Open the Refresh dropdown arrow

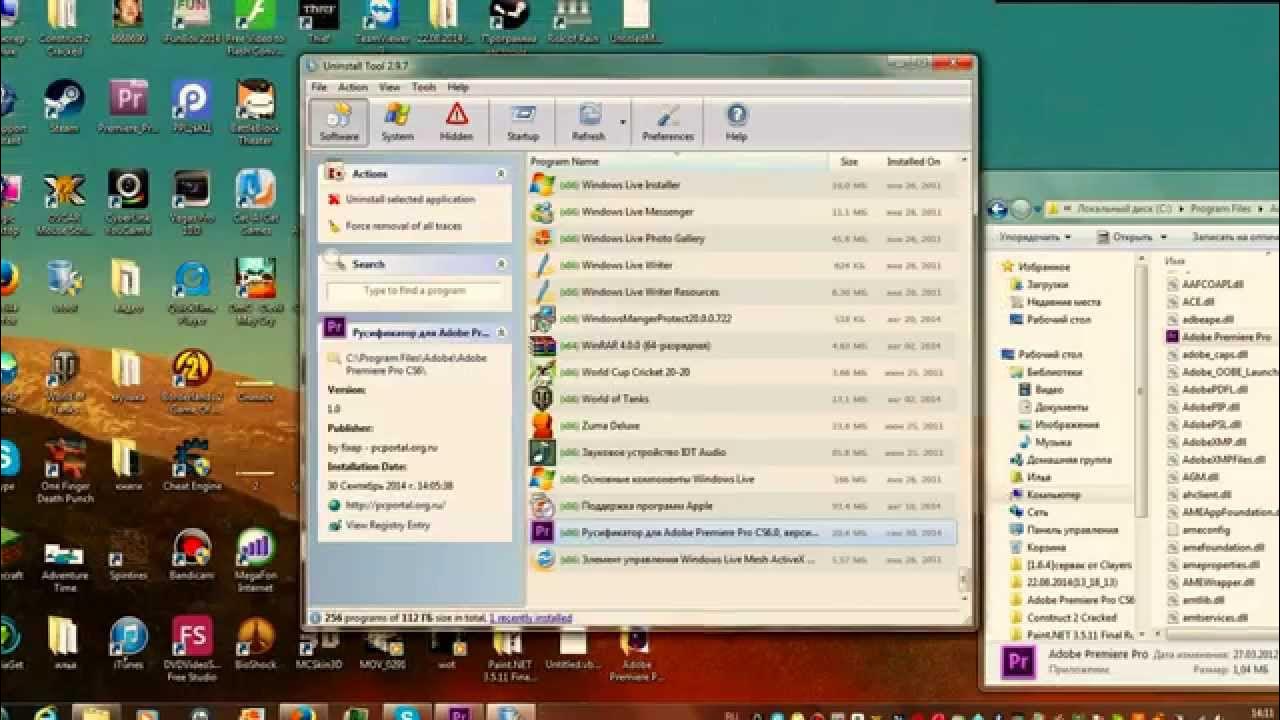(x=623, y=123)
